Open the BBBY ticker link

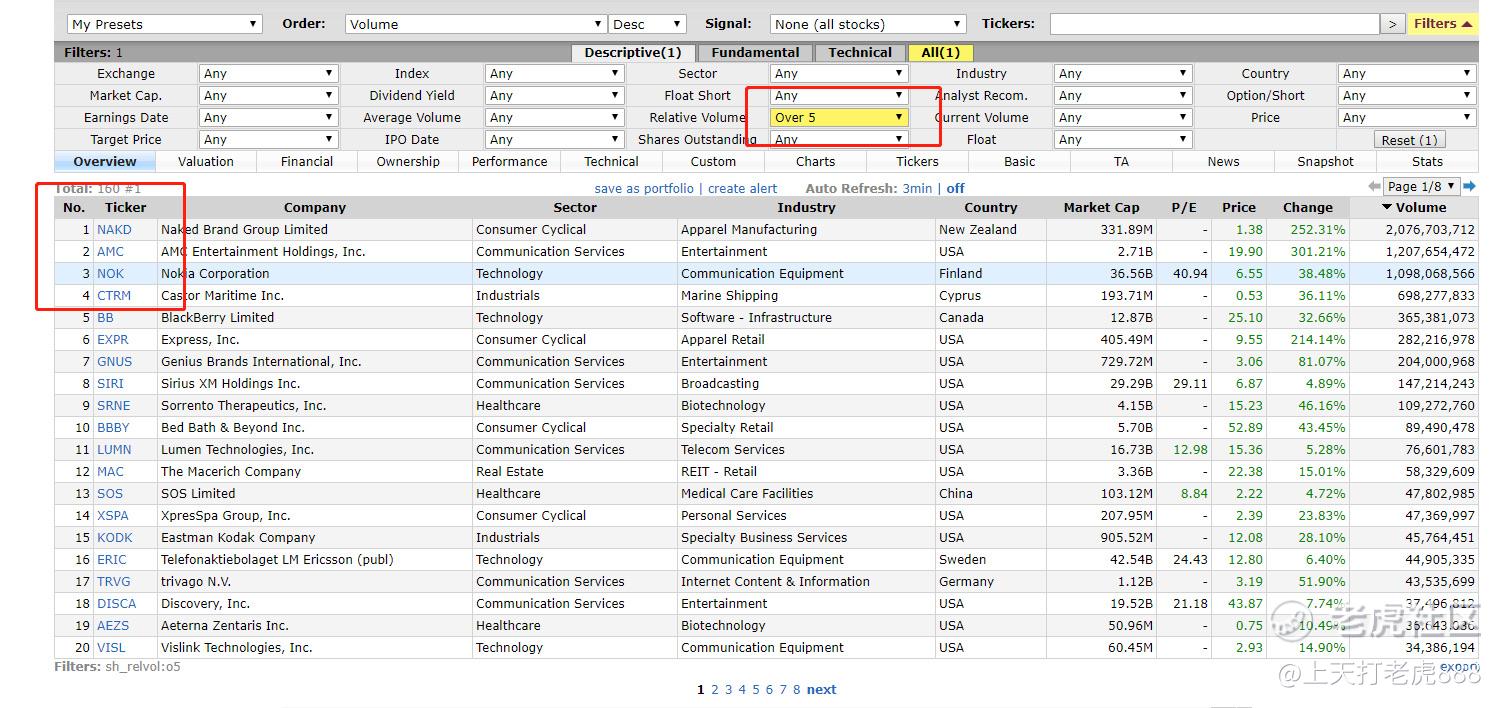(113, 427)
